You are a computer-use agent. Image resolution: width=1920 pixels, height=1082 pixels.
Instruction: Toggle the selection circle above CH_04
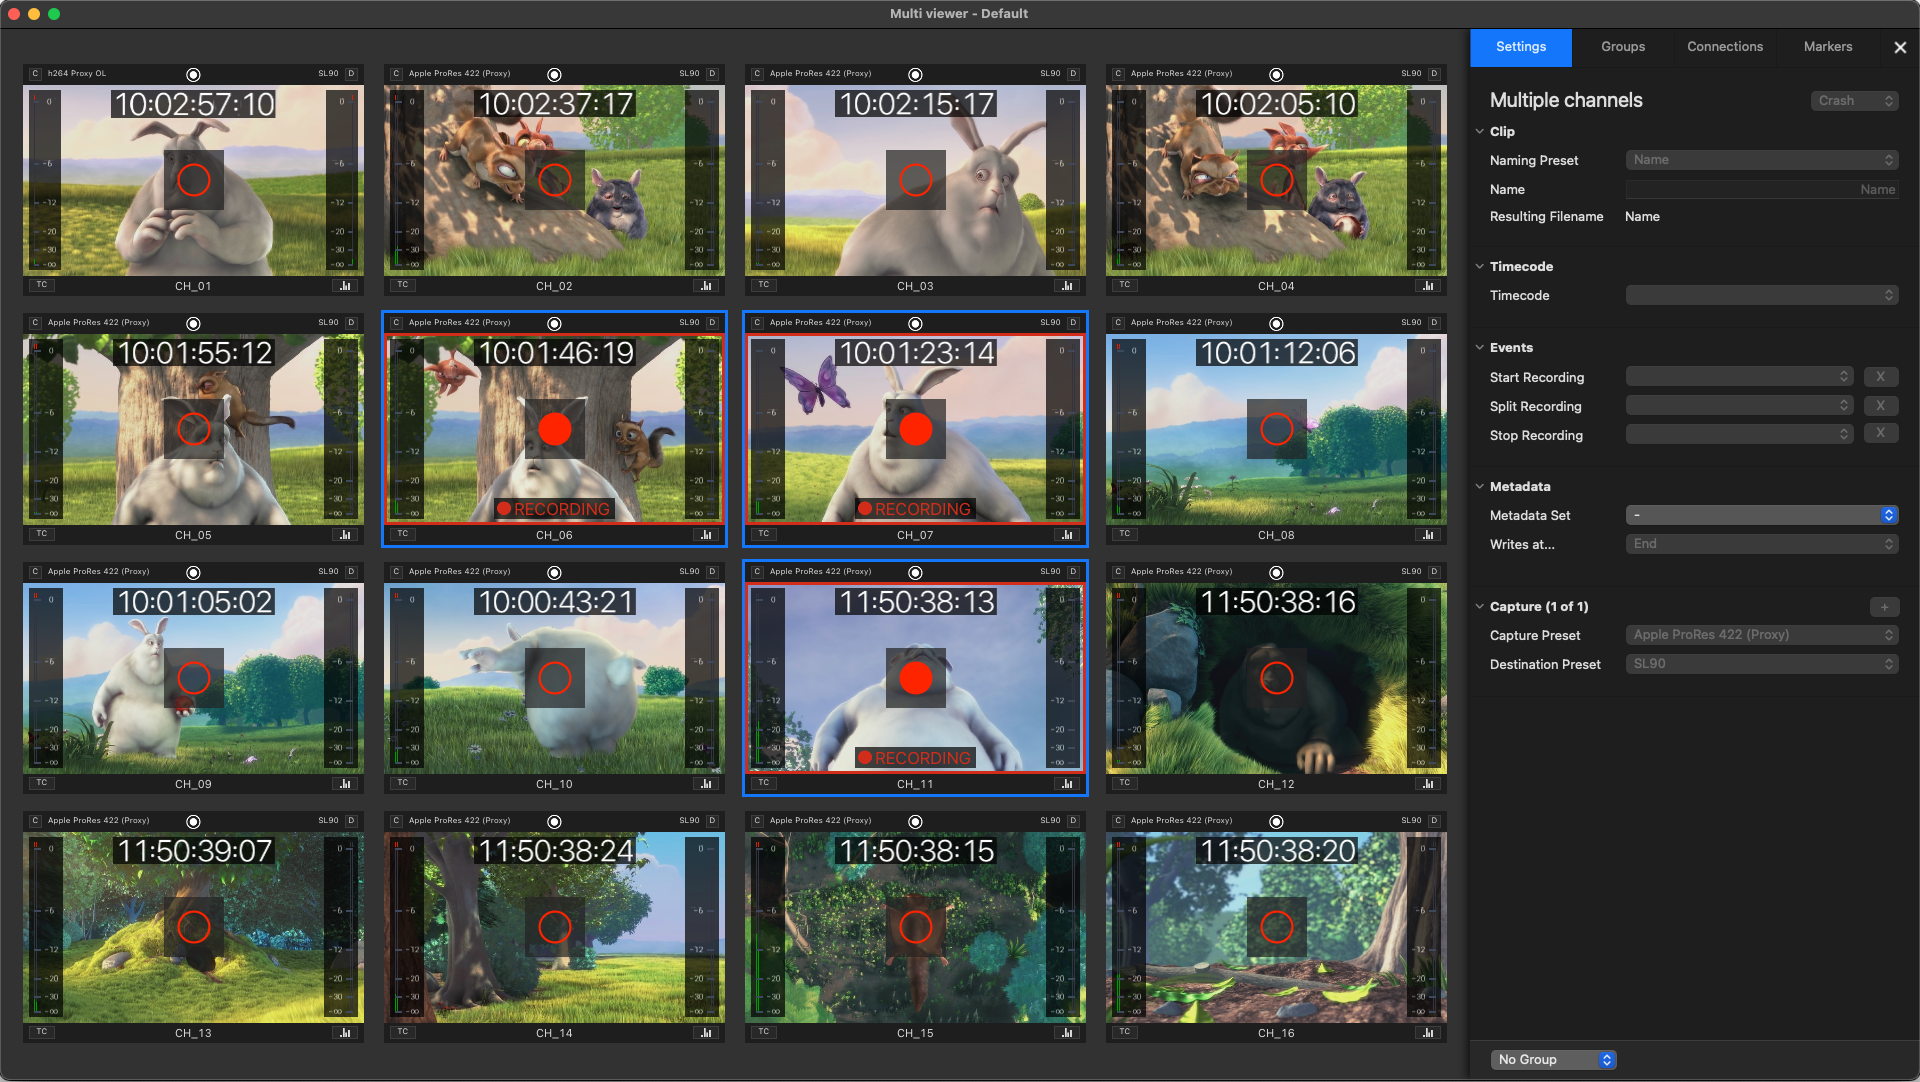point(1277,75)
